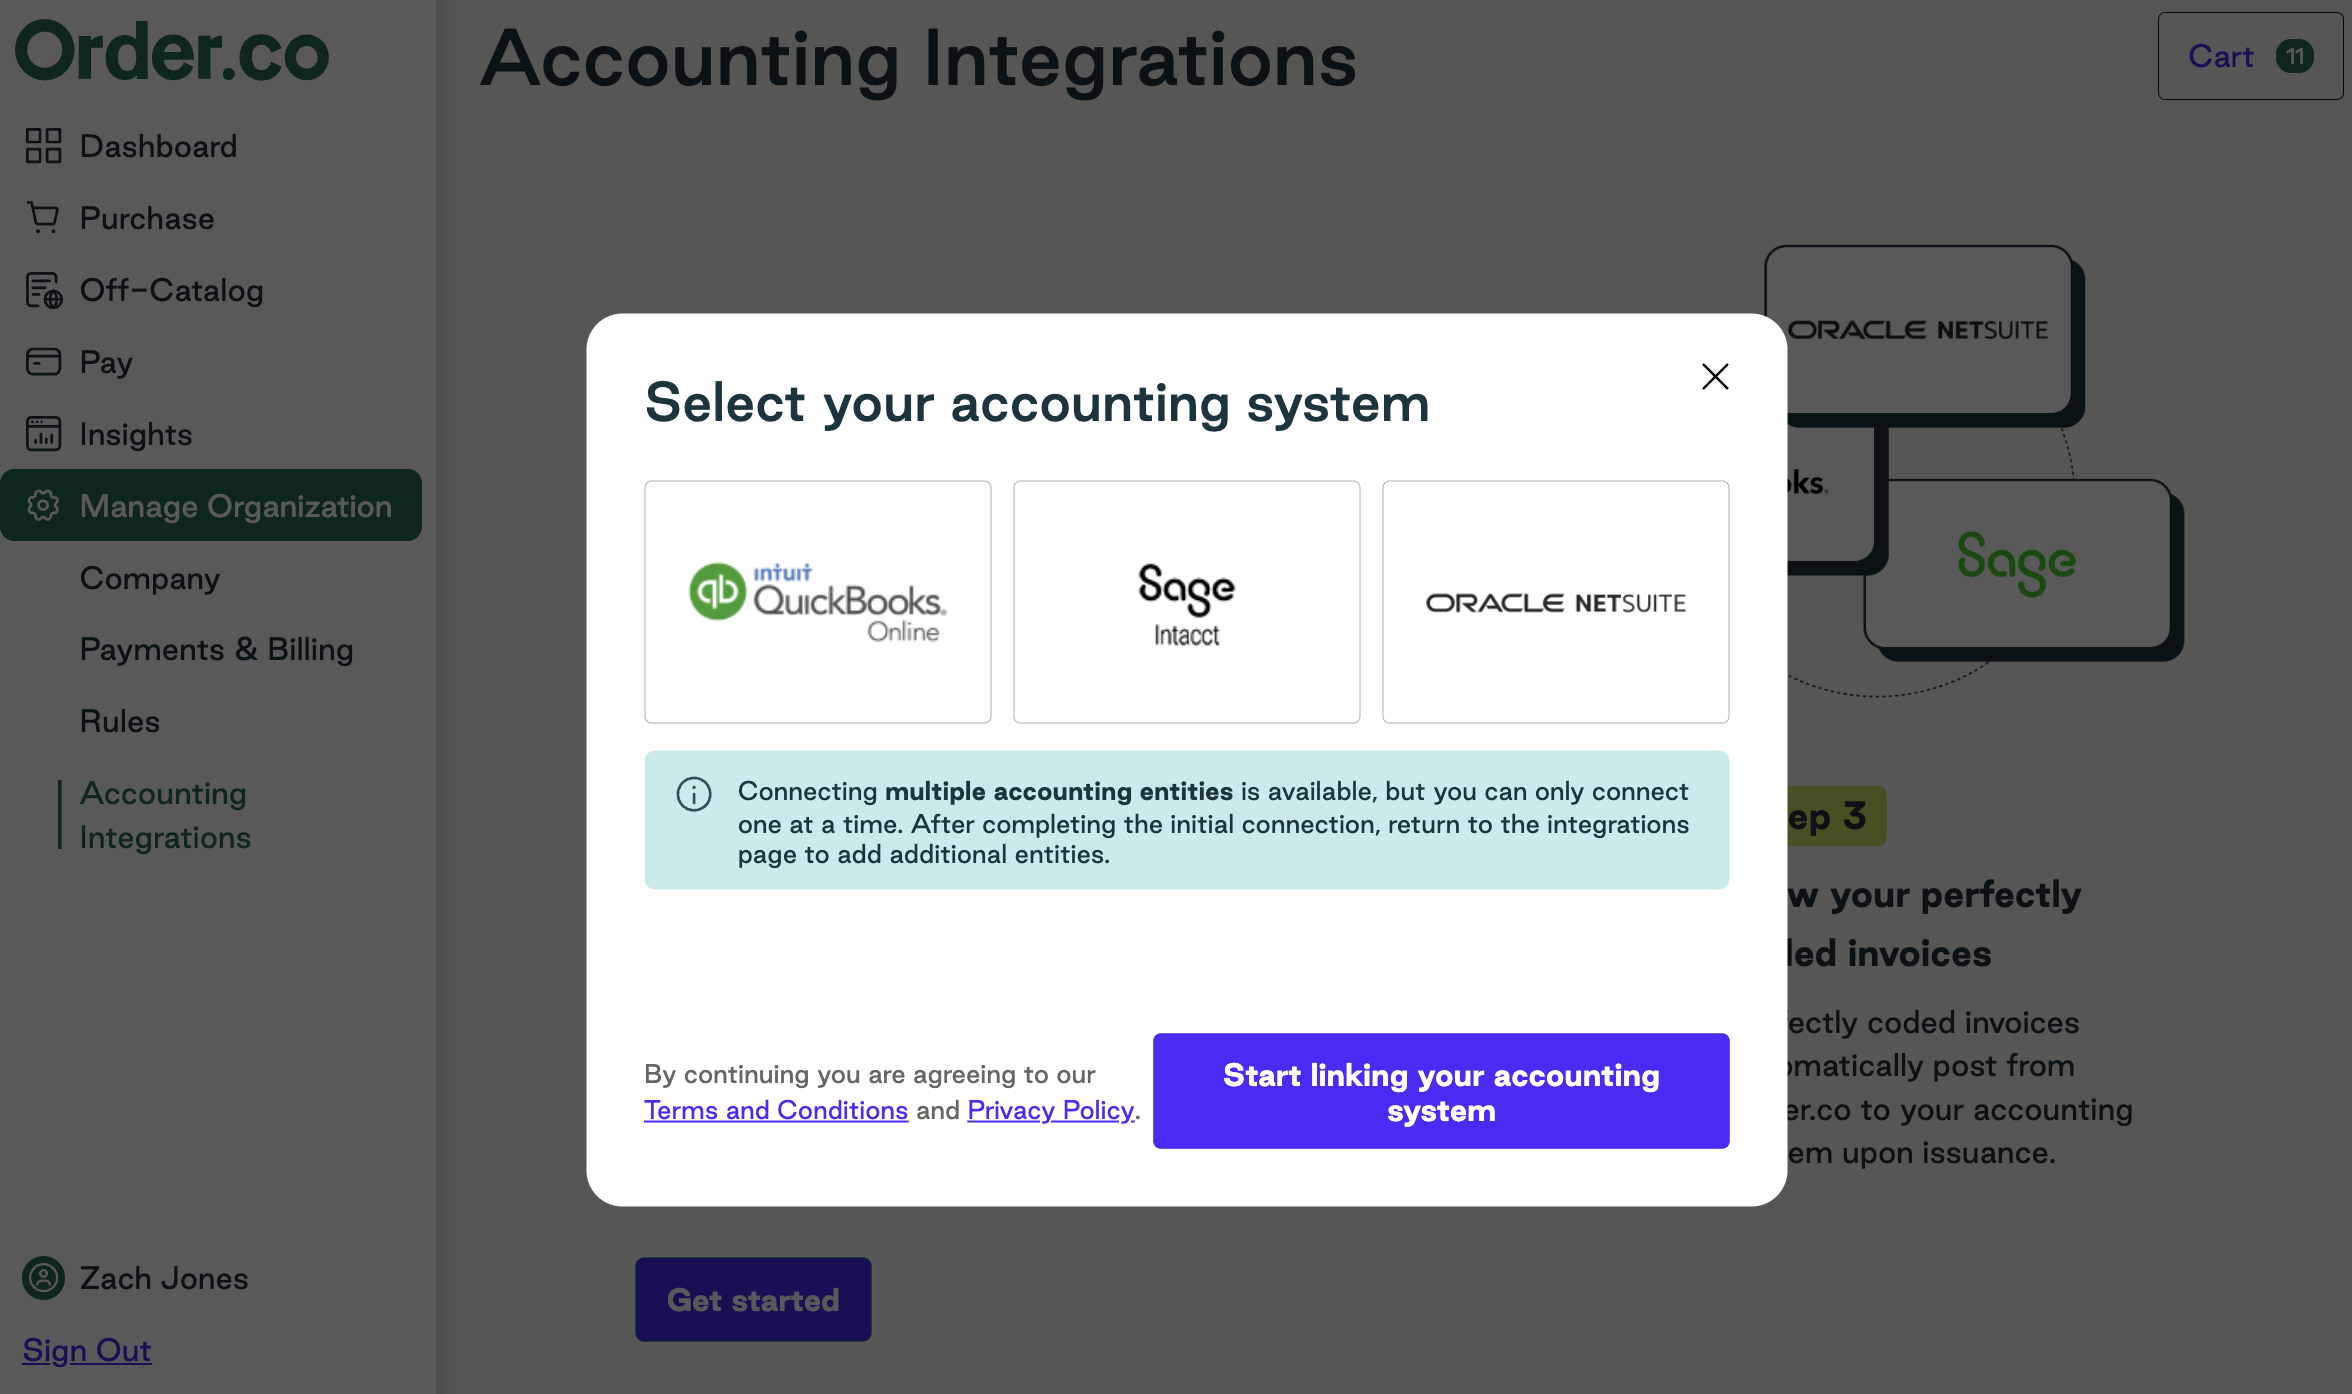Click the Manage Organization gear icon
This screenshot has height=1394, width=2352.
(42, 506)
